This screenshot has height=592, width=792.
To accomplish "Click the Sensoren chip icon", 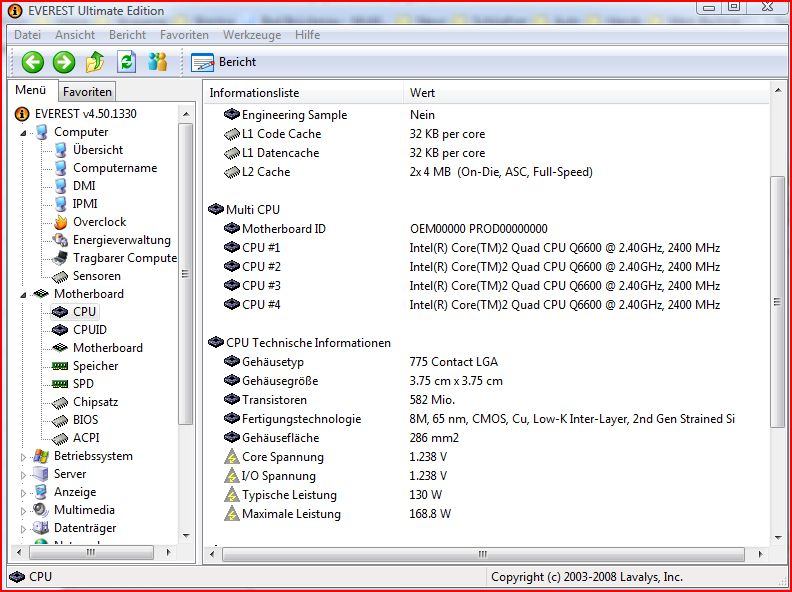I will point(60,276).
